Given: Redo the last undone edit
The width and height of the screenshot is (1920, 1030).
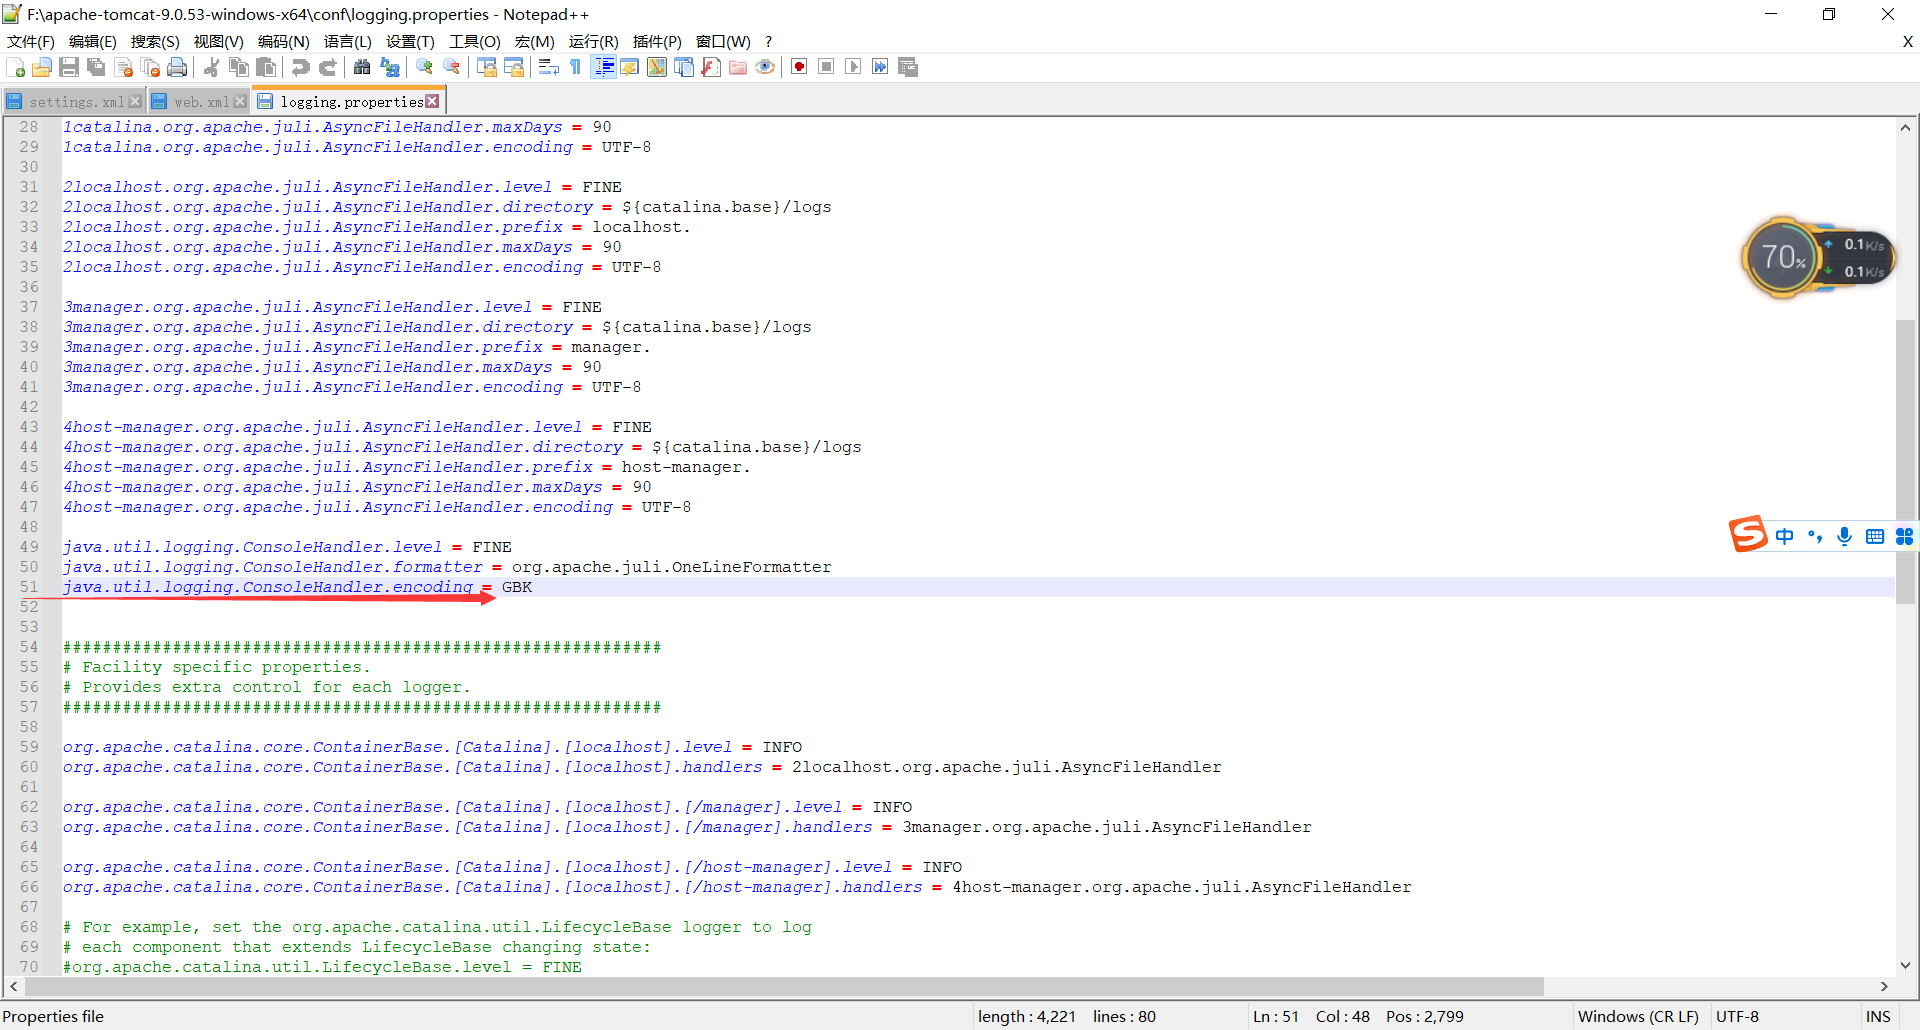Looking at the screenshot, I should 327,67.
